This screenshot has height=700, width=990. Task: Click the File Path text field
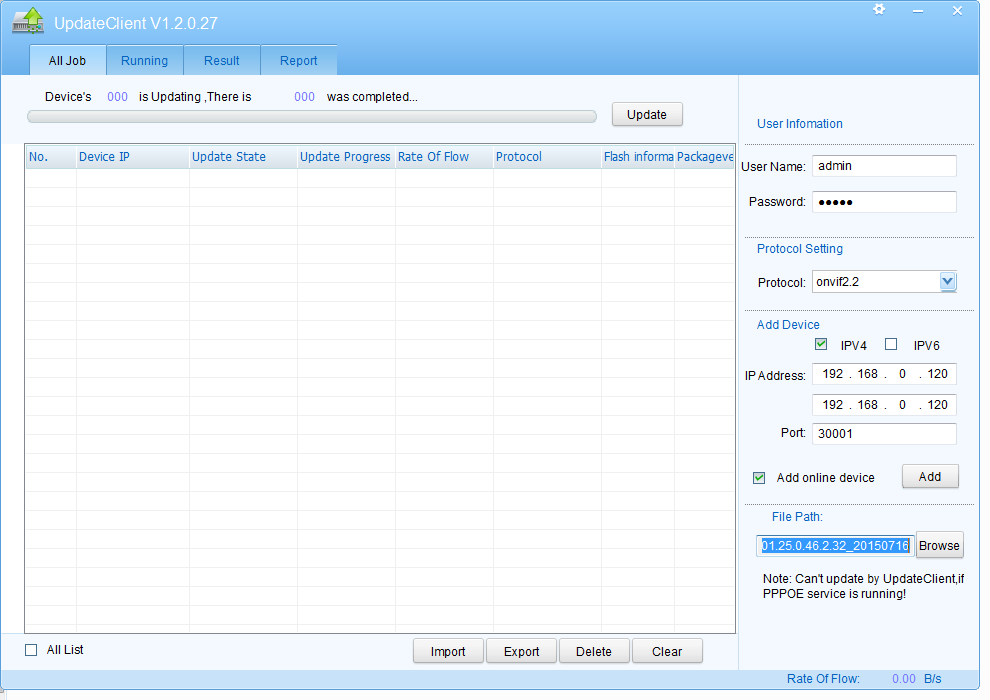click(x=835, y=545)
